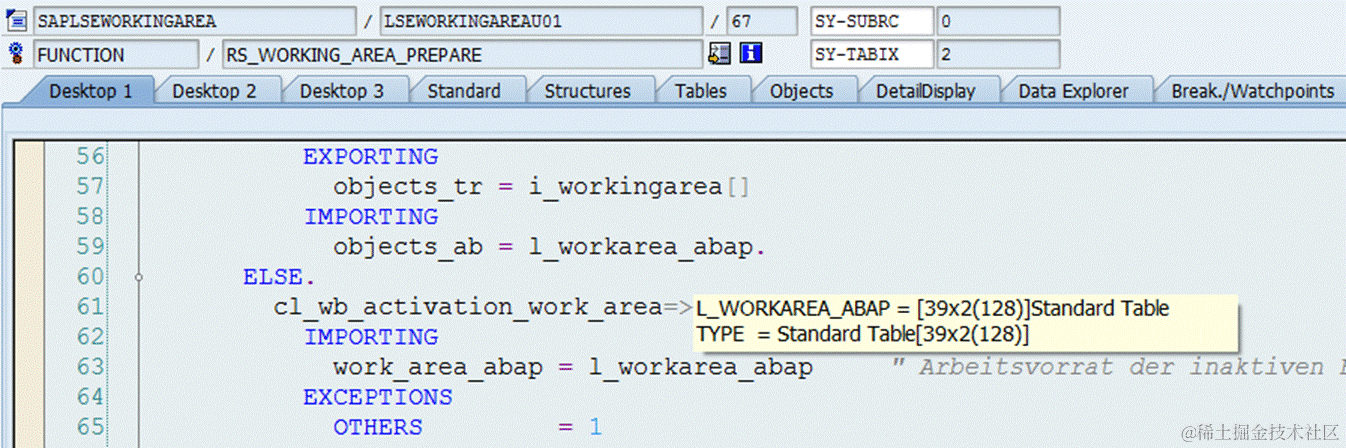The image size is (1346, 448).
Task: Click the ELSE. keyword on line 60
Action: click(279, 277)
